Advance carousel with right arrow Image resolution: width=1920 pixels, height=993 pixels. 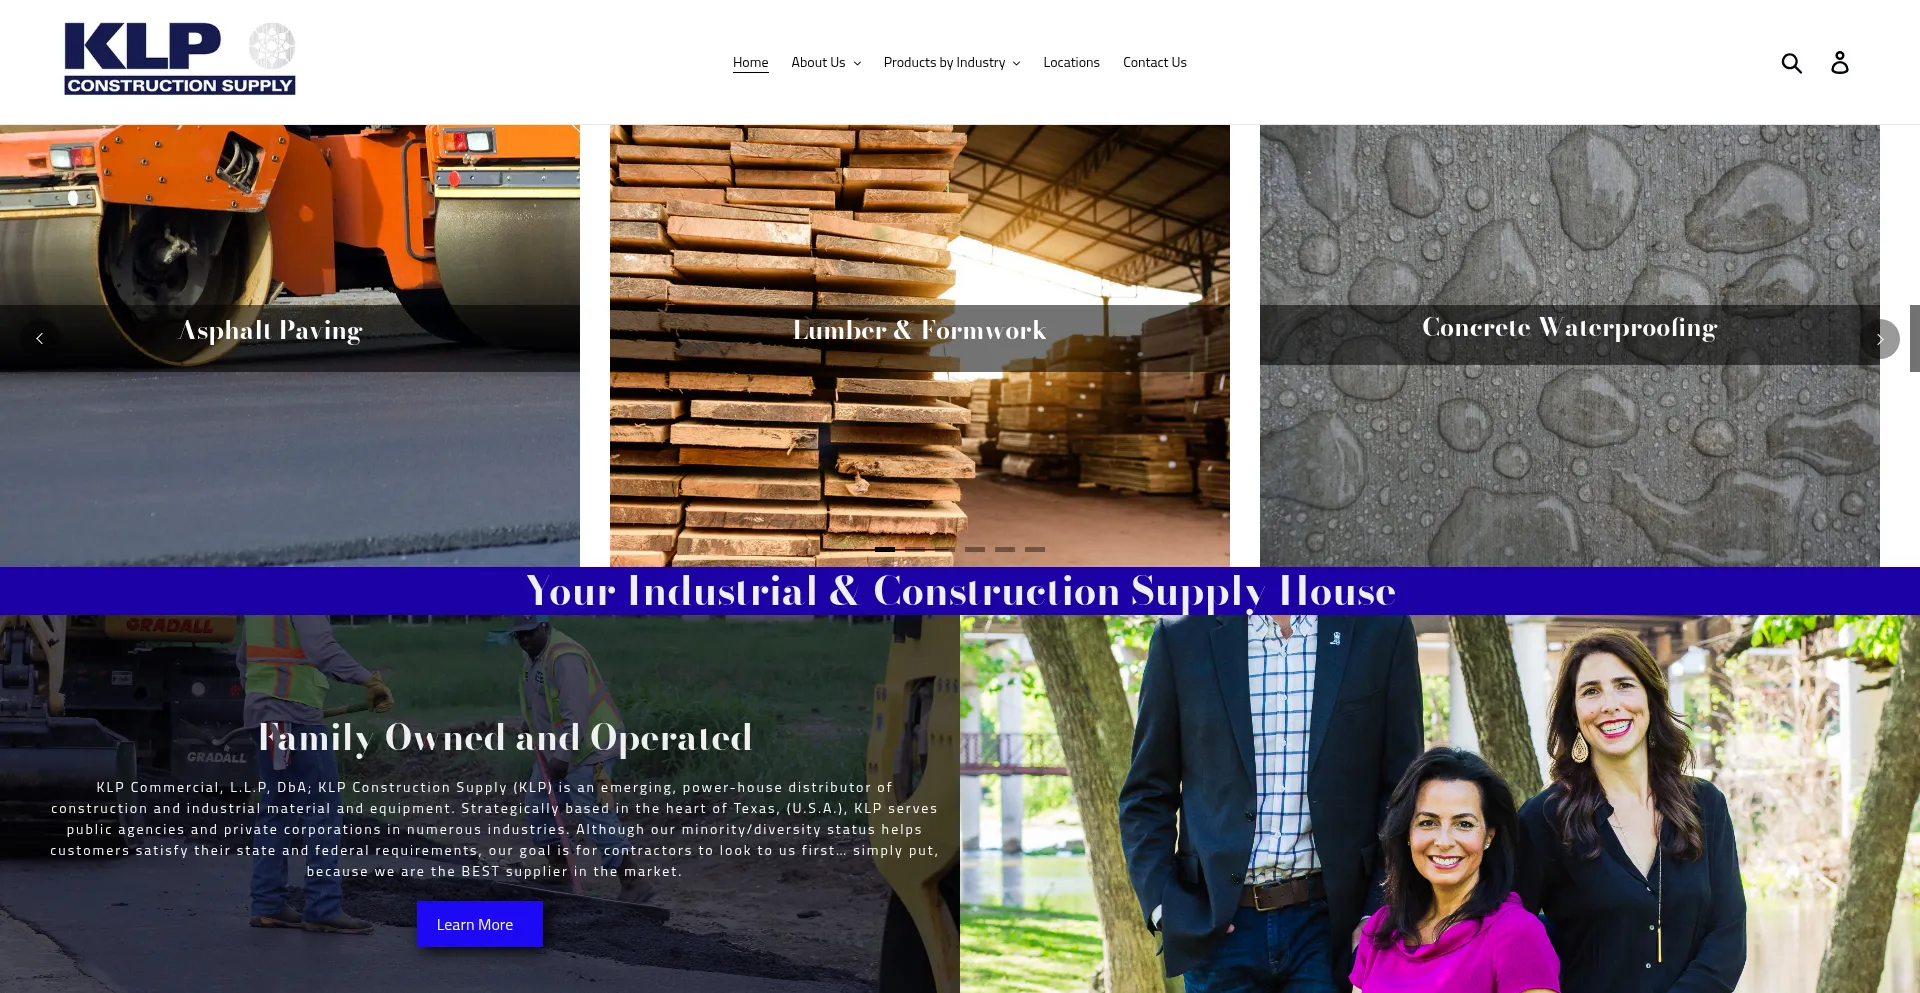(x=1880, y=339)
